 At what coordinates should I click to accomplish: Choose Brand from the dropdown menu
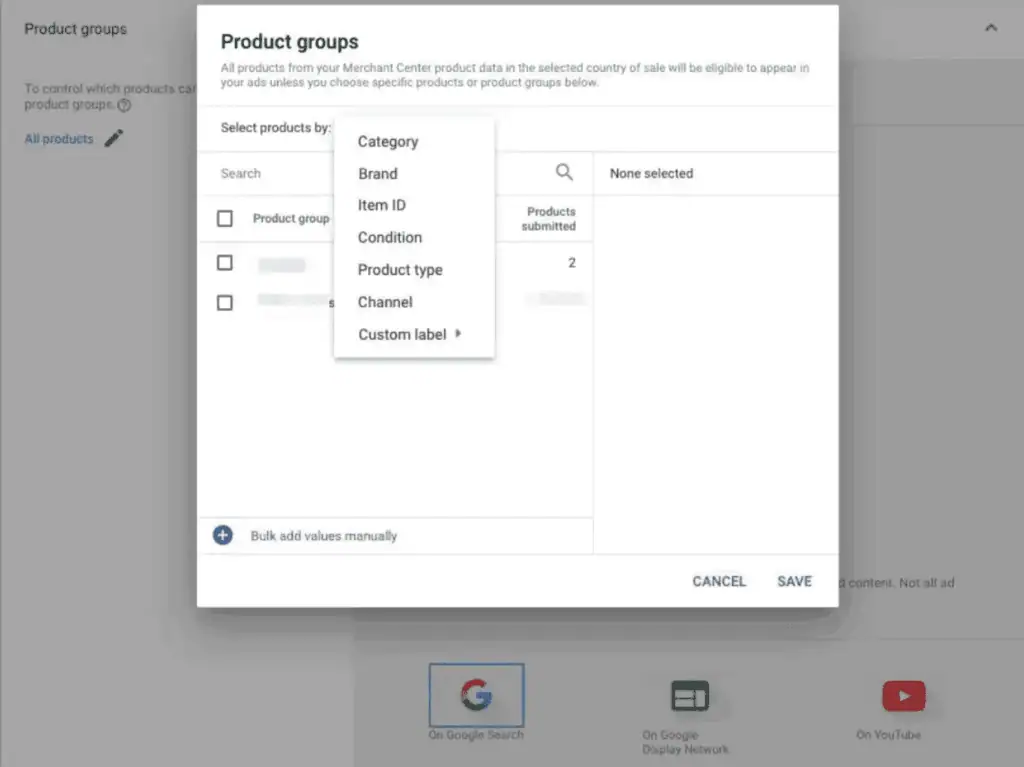[378, 174]
